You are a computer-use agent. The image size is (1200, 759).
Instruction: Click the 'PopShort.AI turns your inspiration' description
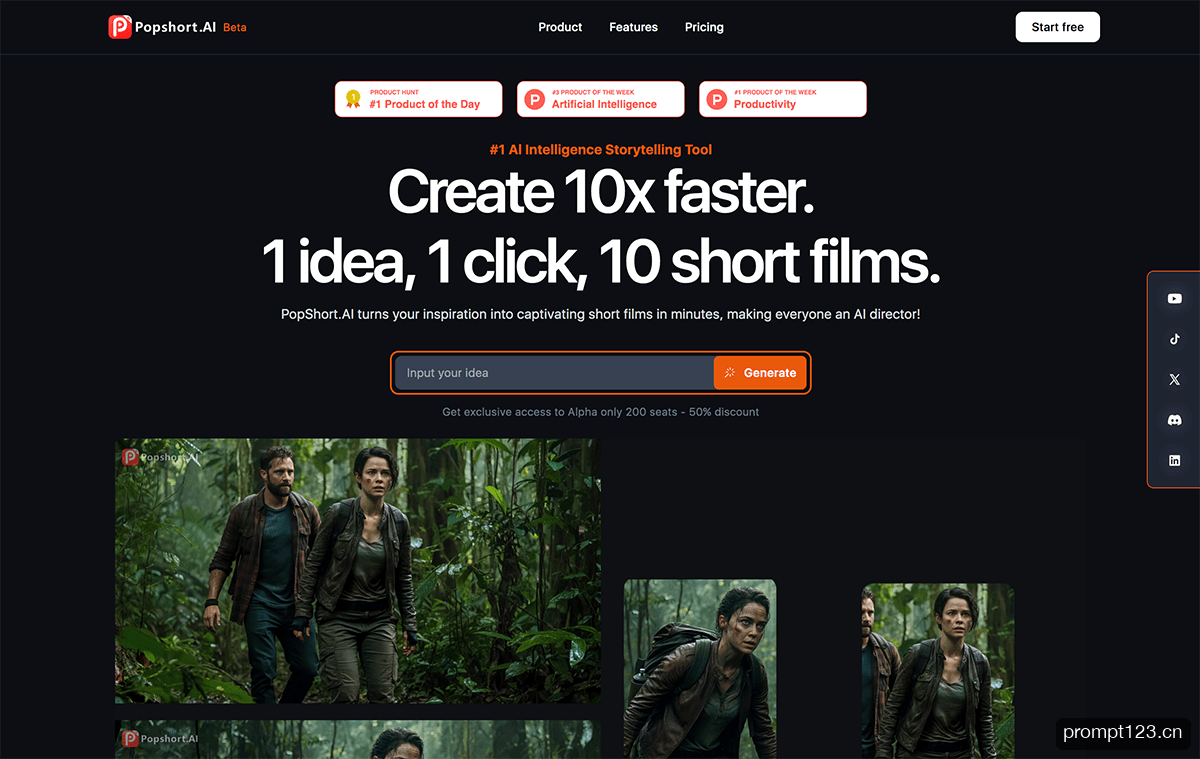click(x=601, y=314)
